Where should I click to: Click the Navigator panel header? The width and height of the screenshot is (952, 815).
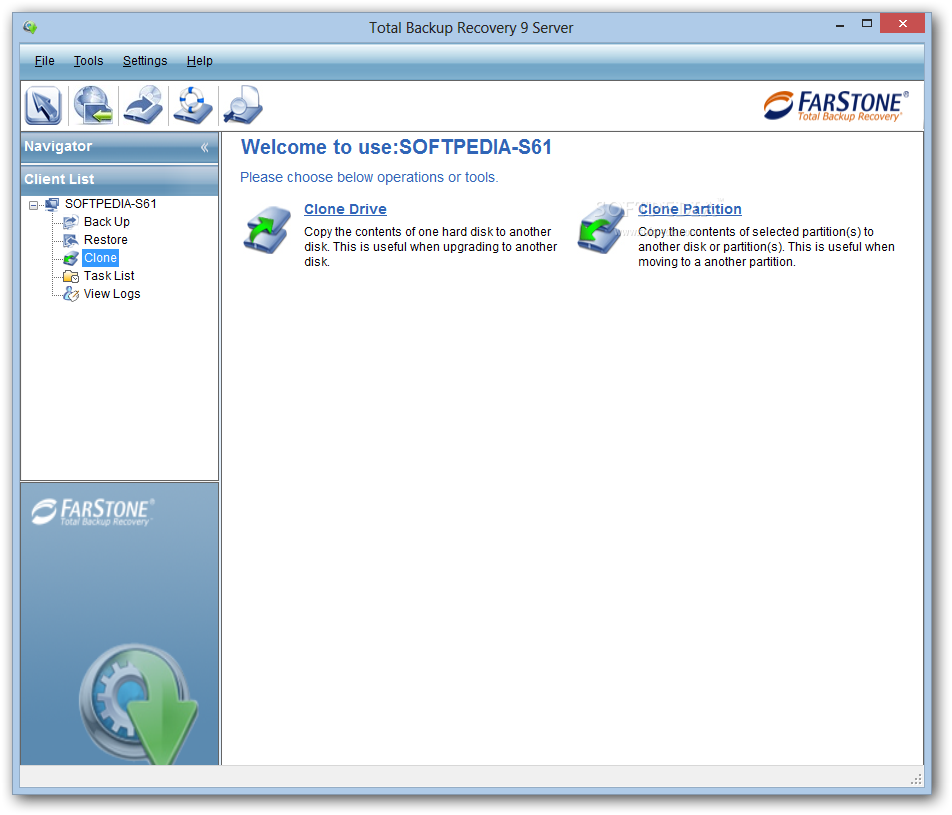click(120, 147)
